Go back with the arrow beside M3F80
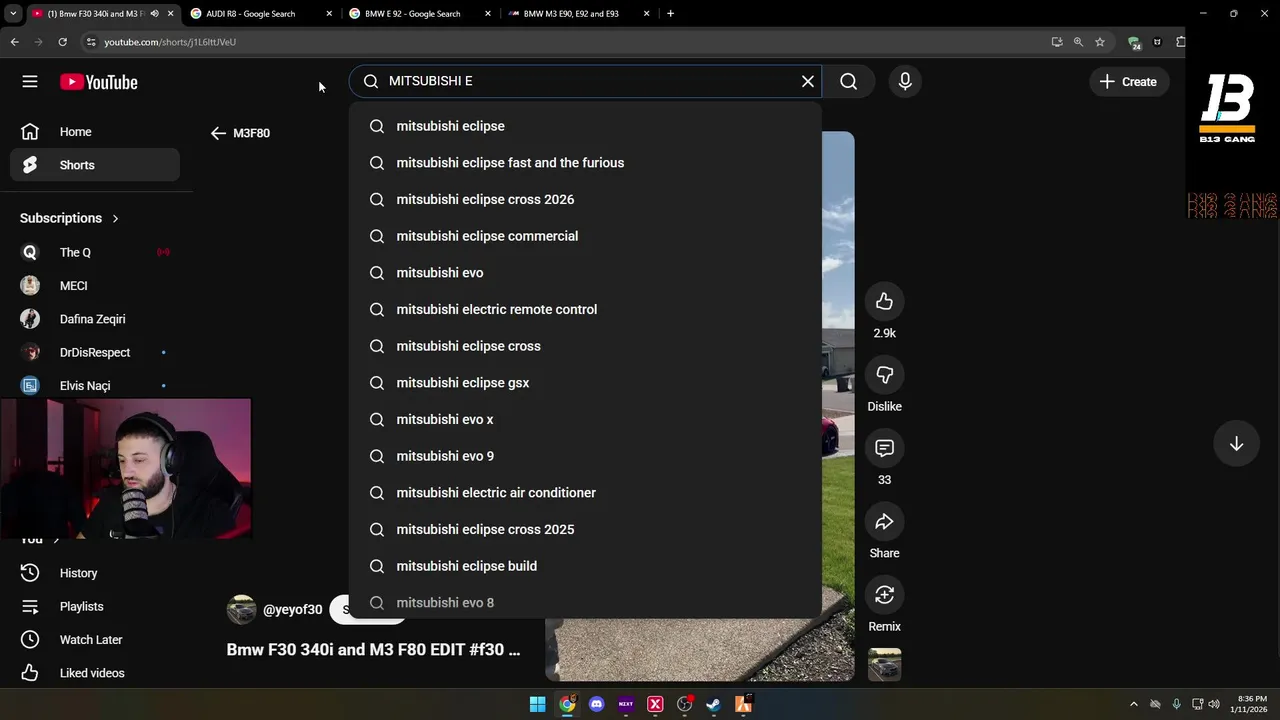Viewport: 1280px width, 720px height. [x=218, y=133]
